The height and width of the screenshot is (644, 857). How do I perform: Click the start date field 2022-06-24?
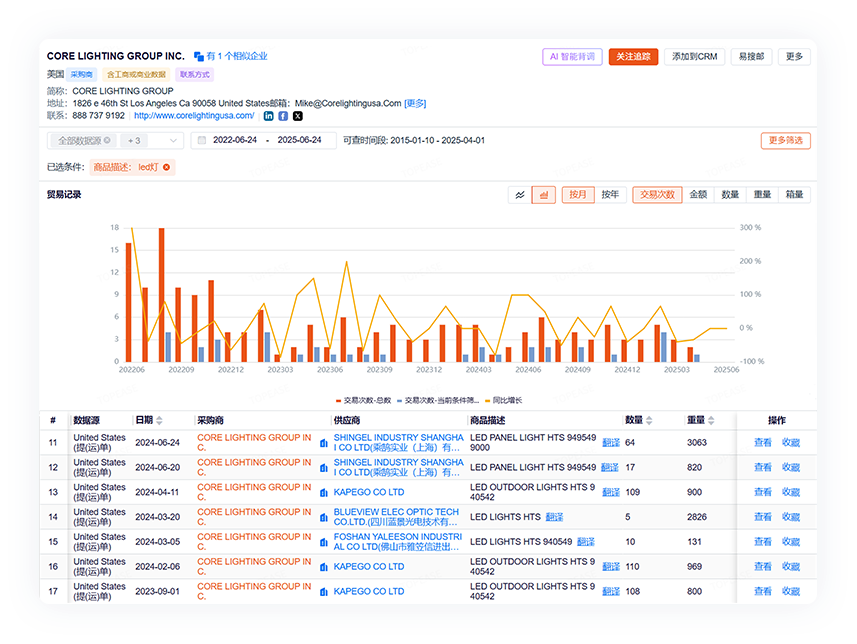(x=235, y=141)
